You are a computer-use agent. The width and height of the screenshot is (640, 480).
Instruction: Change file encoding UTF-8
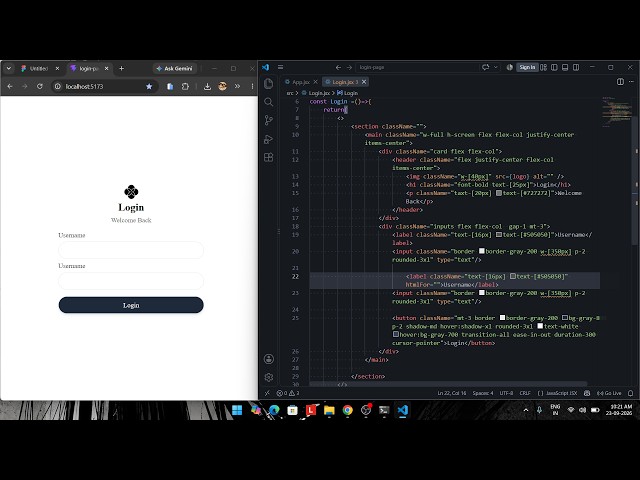click(x=506, y=393)
